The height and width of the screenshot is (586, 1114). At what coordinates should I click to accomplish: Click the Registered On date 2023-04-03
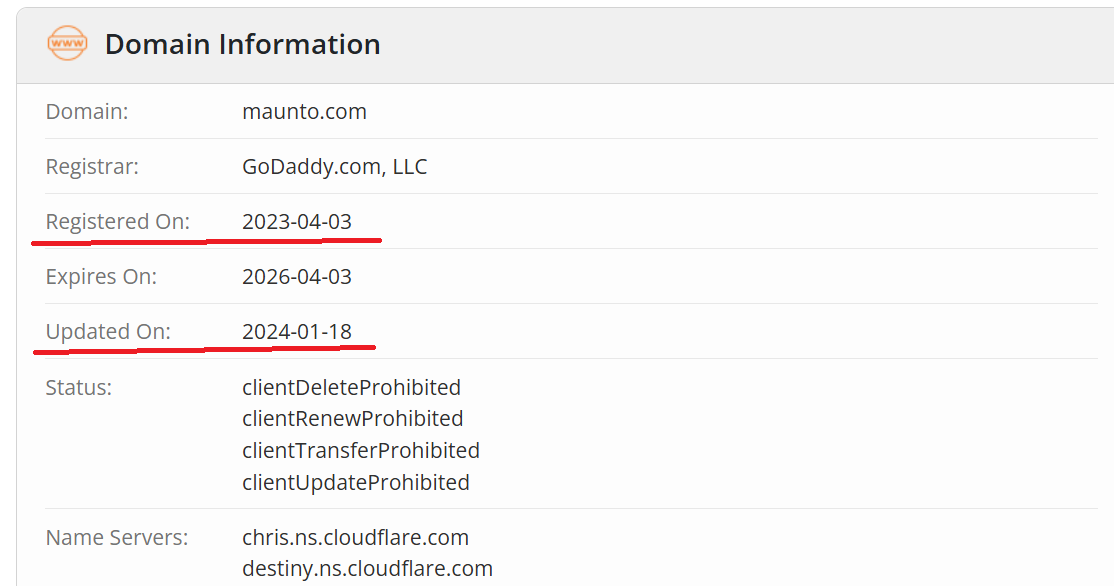pos(297,222)
